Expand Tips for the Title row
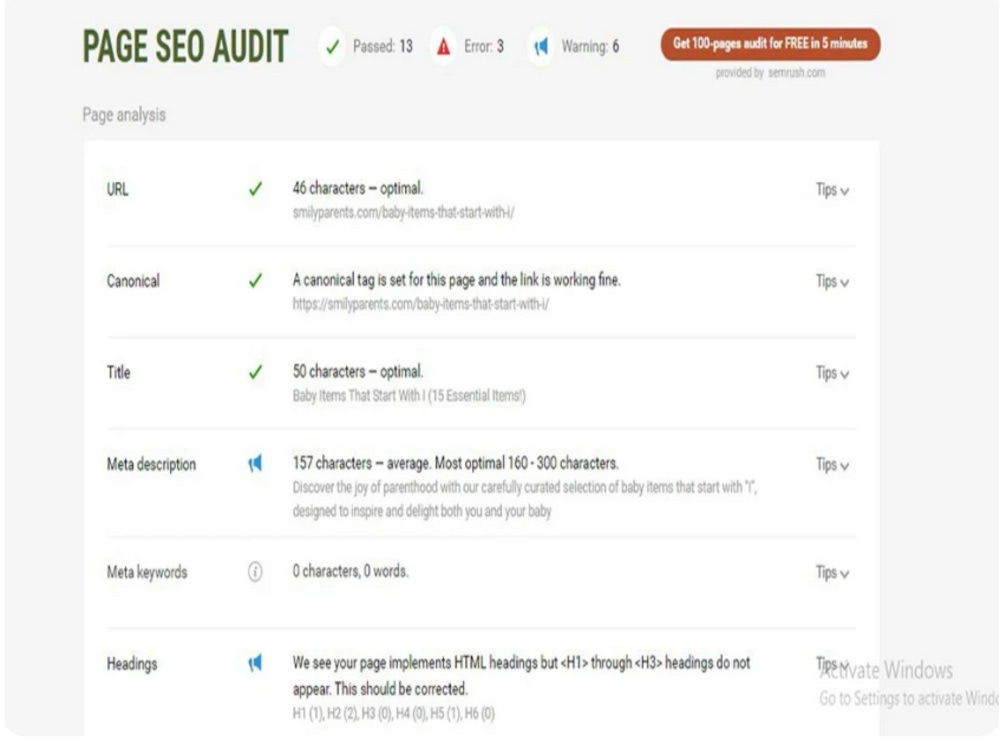The image size is (1000, 750). point(832,373)
